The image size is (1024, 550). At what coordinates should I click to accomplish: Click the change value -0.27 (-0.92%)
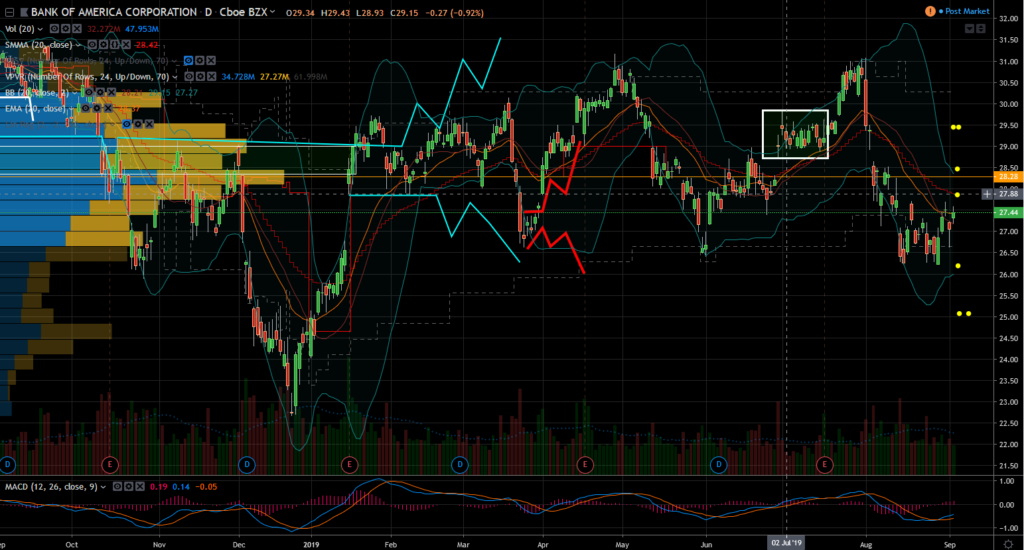[455, 12]
